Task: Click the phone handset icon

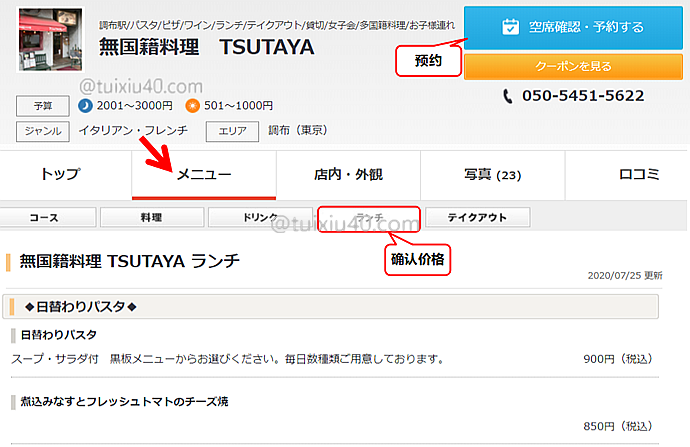Action: tap(507, 96)
